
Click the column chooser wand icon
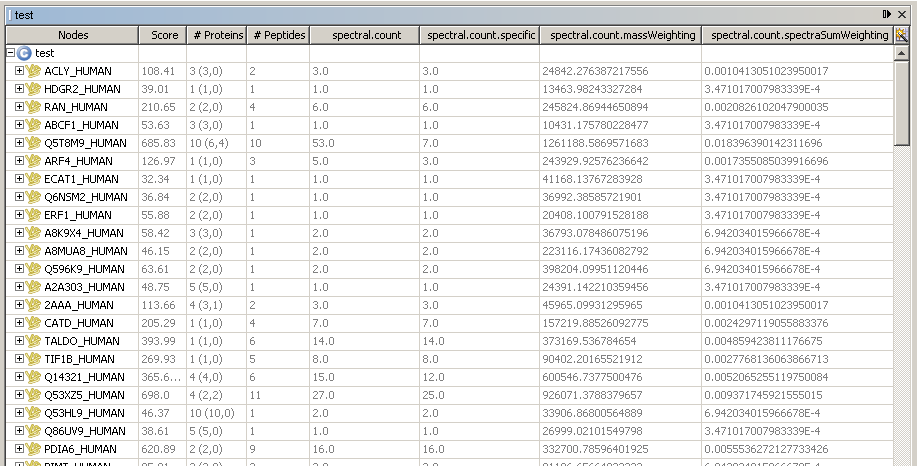click(x=901, y=35)
